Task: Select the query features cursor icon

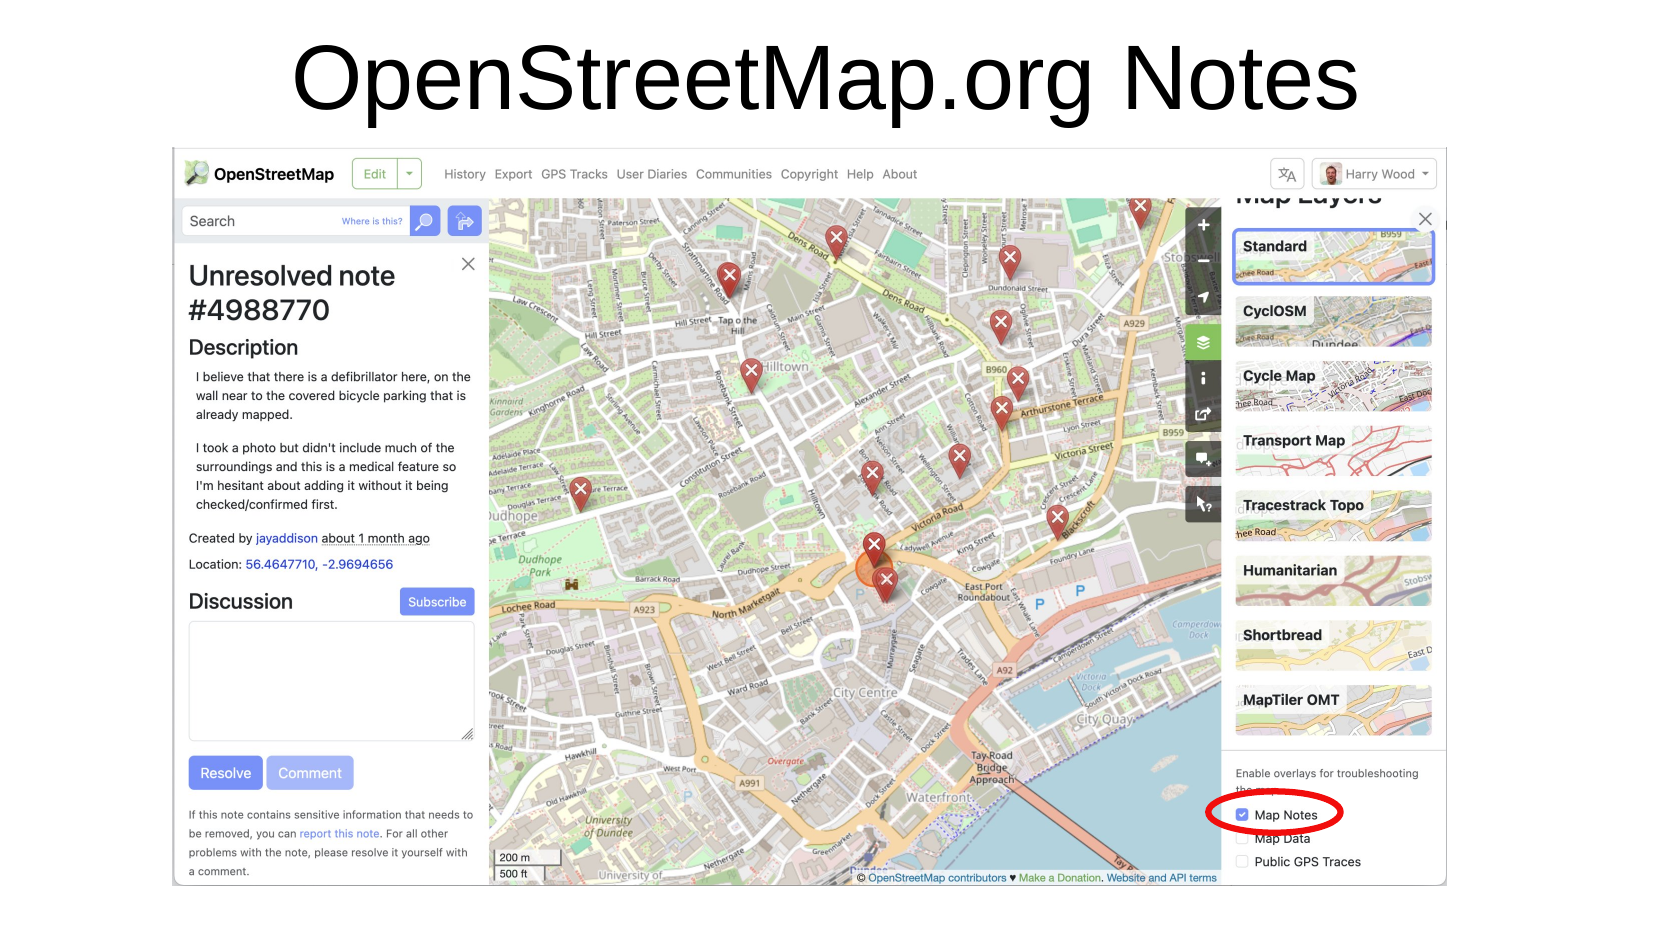Action: [x=1203, y=505]
